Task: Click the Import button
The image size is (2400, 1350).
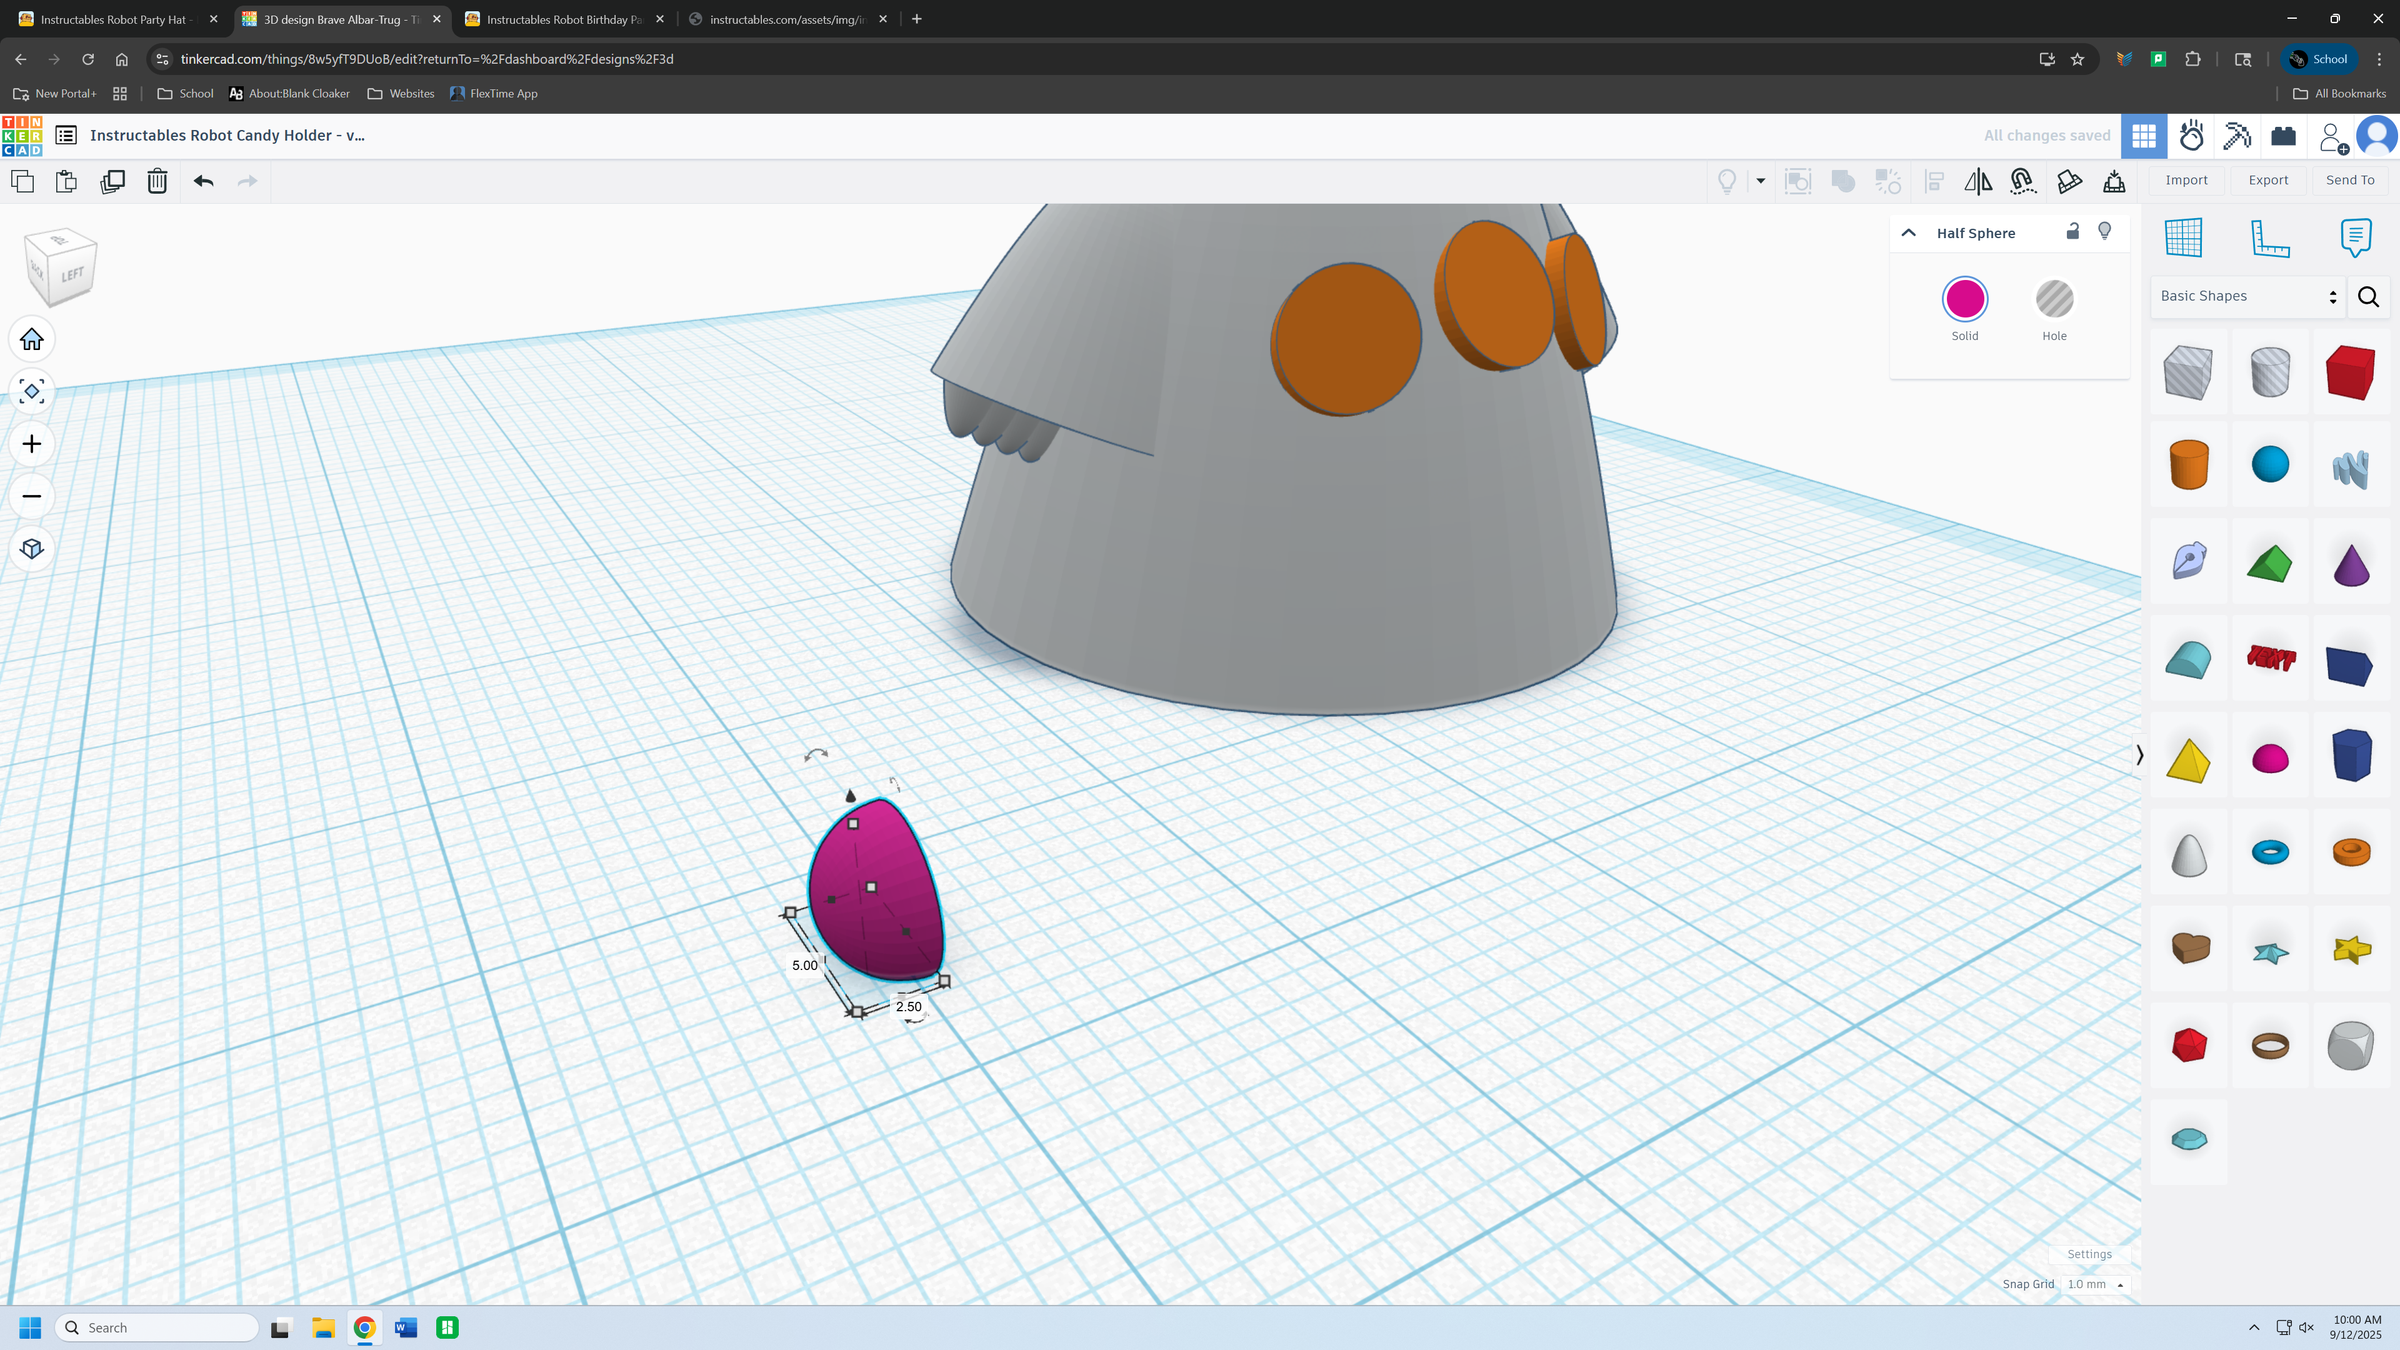Action: 2186,180
